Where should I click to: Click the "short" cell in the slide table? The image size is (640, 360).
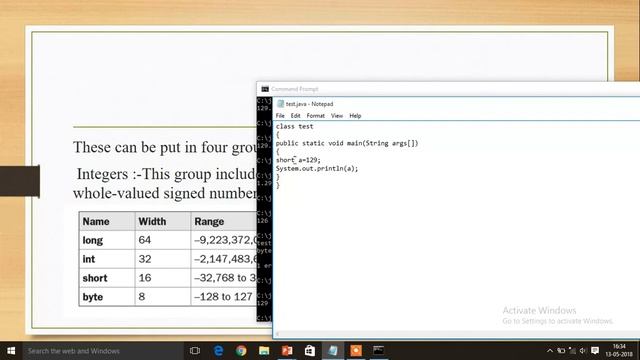(x=107, y=278)
